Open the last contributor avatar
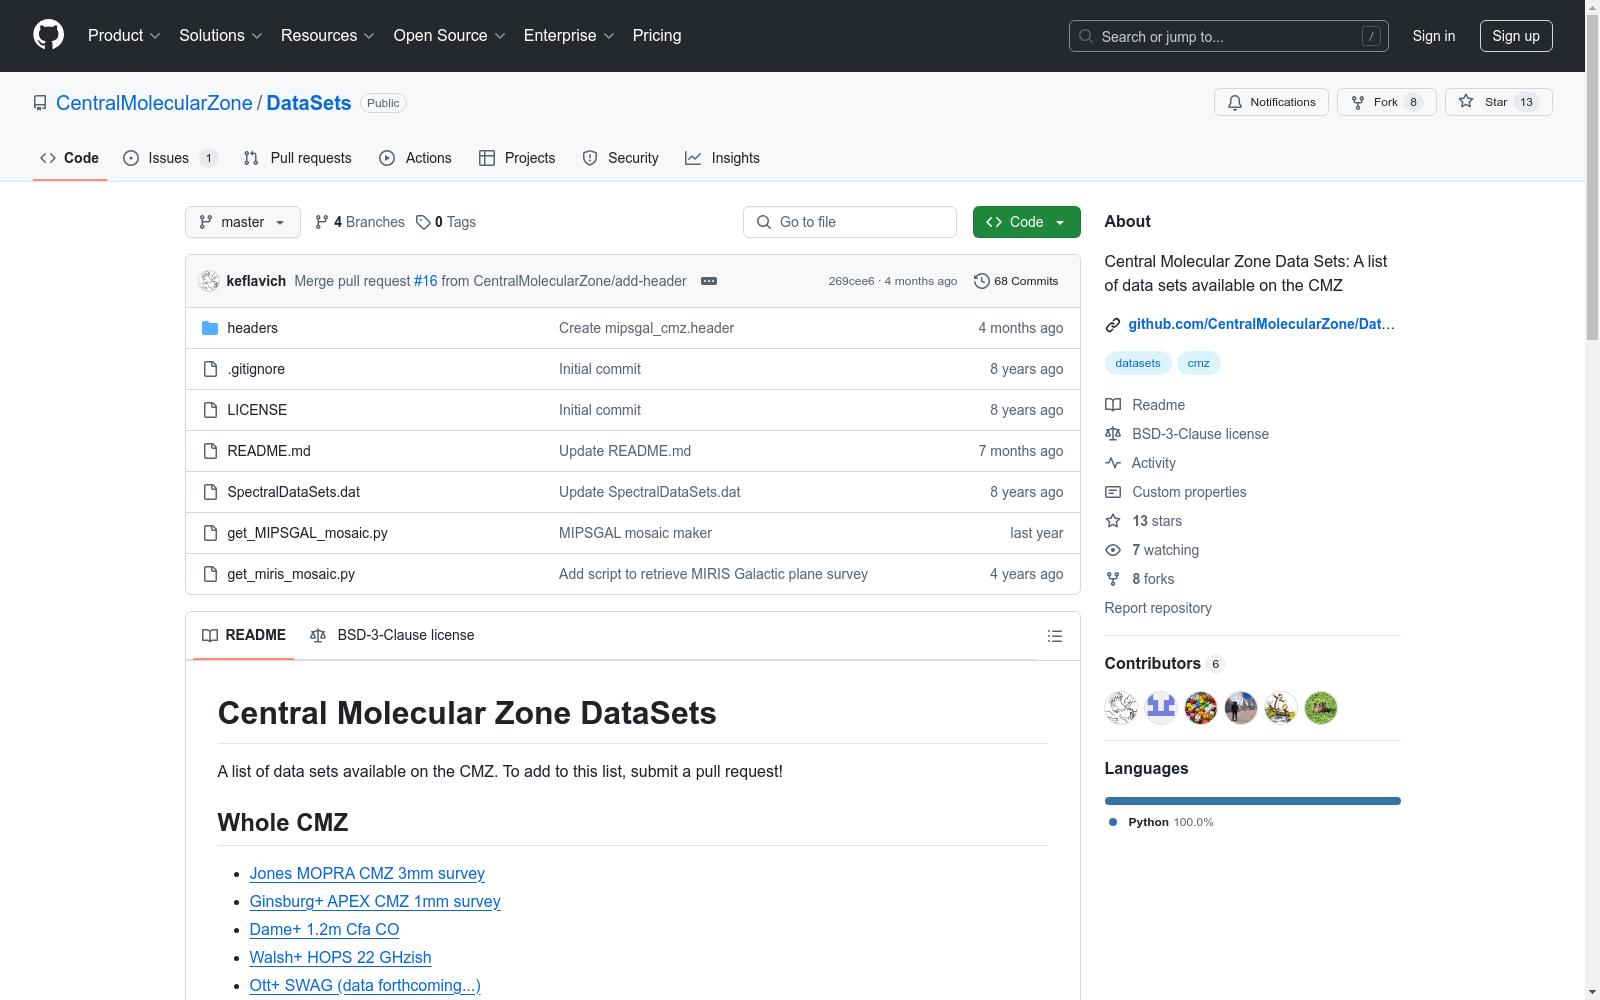The width and height of the screenshot is (1600, 1000). (x=1321, y=708)
